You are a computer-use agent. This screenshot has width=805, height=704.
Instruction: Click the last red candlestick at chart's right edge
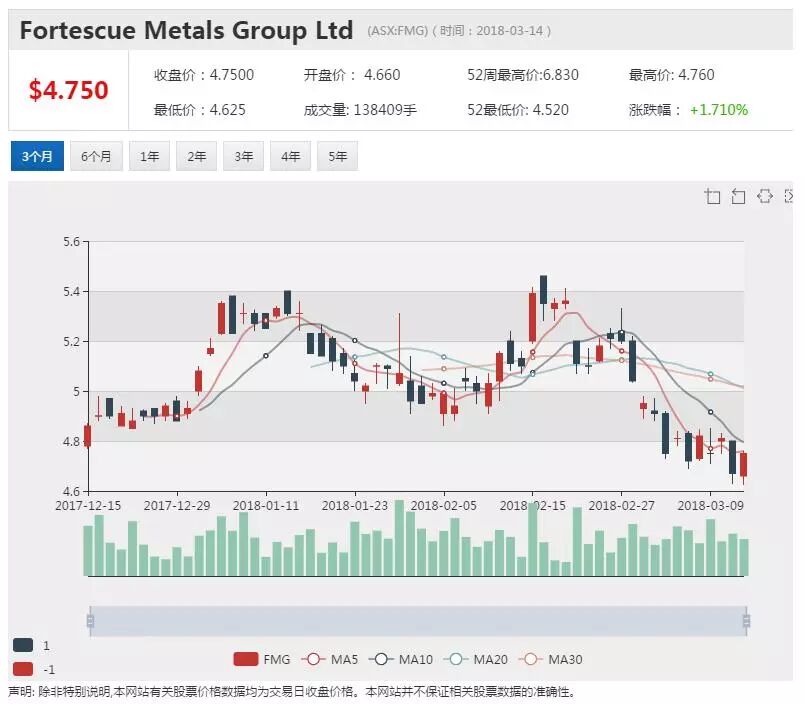[743, 465]
